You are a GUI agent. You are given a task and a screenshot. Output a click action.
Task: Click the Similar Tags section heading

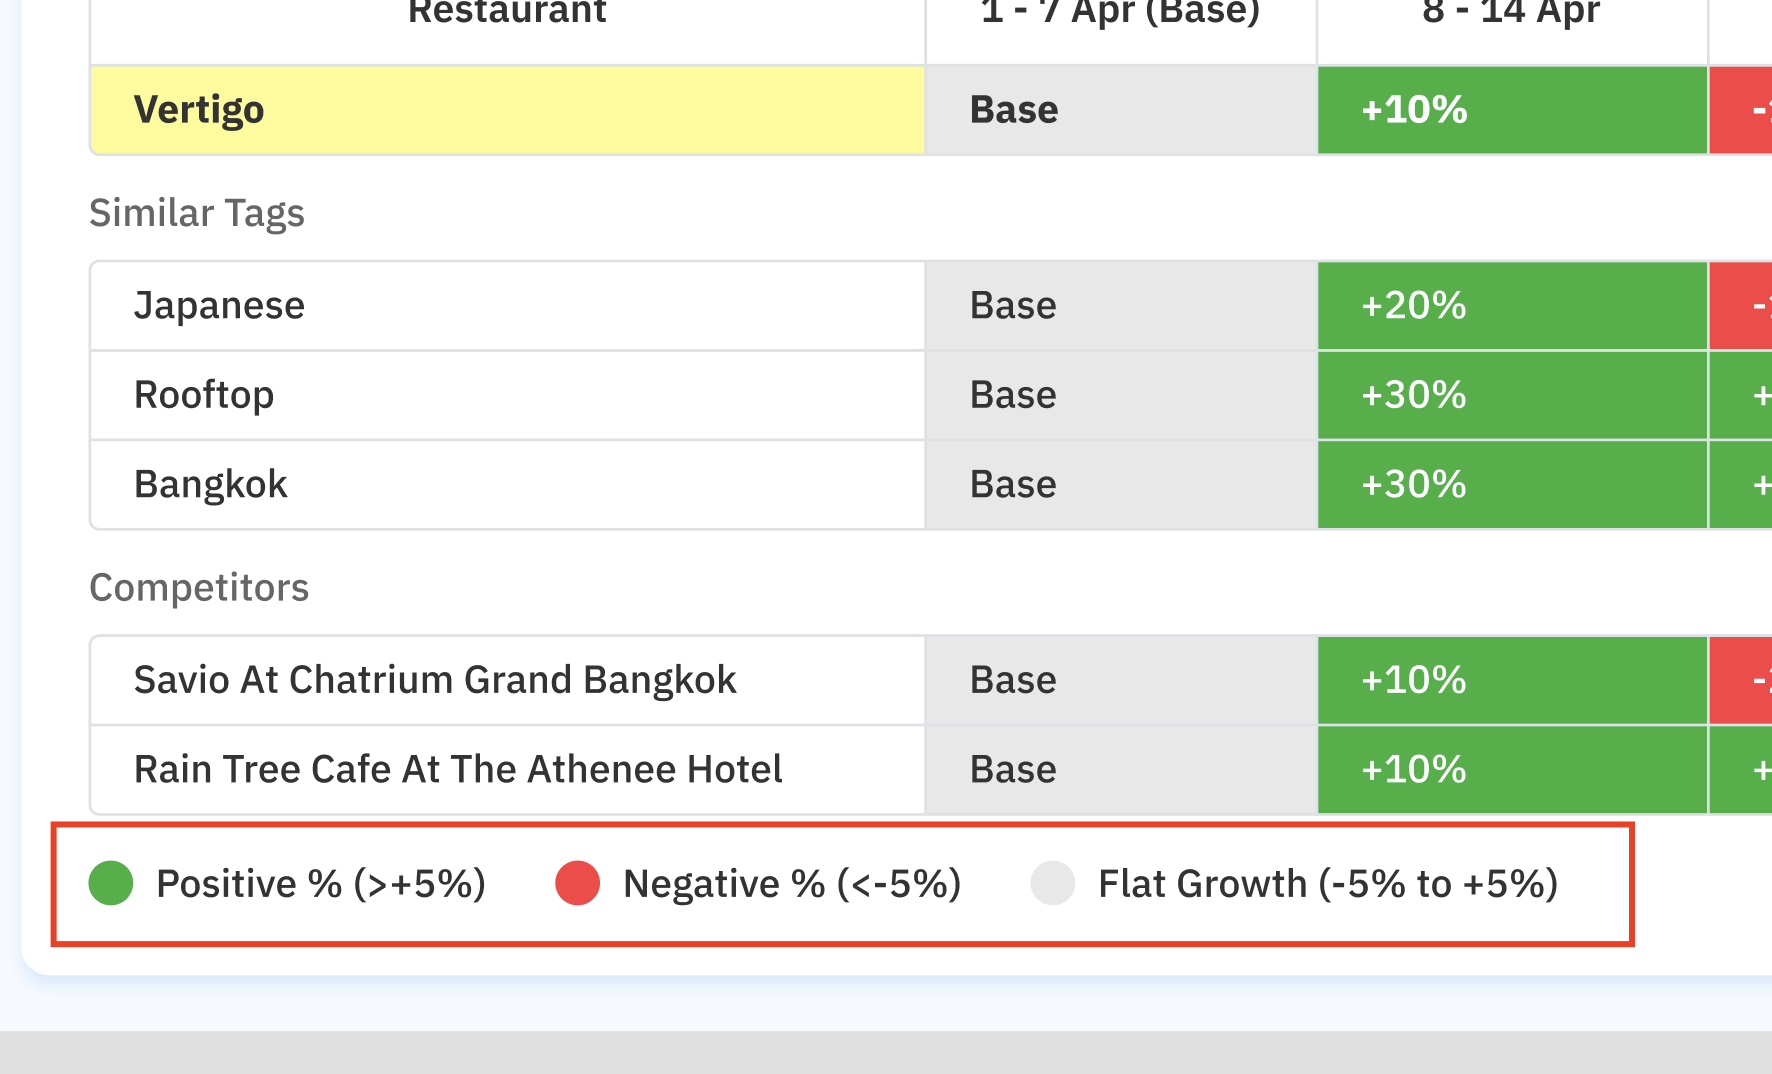click(197, 213)
